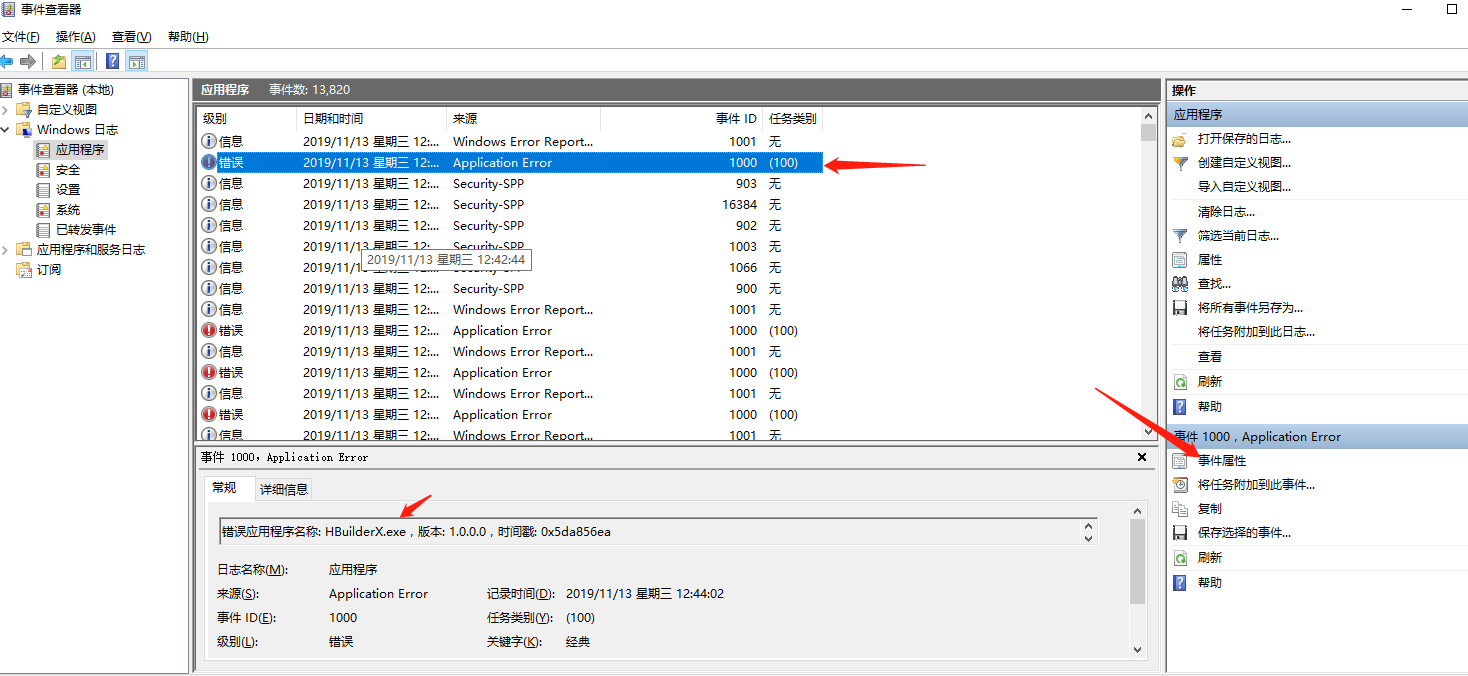The width and height of the screenshot is (1468, 676).
Task: Open 事件属性 in the actions pane
Action: [1222, 461]
